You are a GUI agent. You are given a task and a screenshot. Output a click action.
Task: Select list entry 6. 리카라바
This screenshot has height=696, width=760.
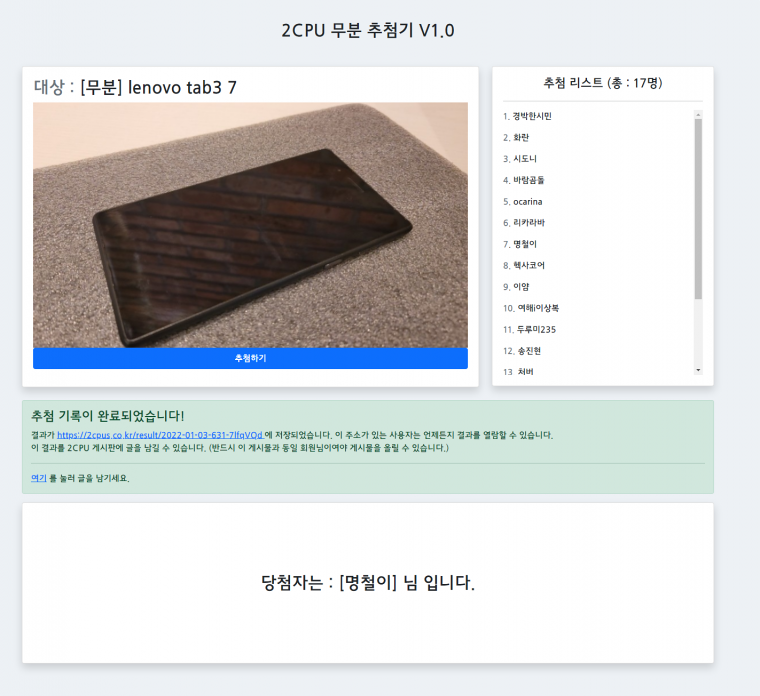(524, 223)
